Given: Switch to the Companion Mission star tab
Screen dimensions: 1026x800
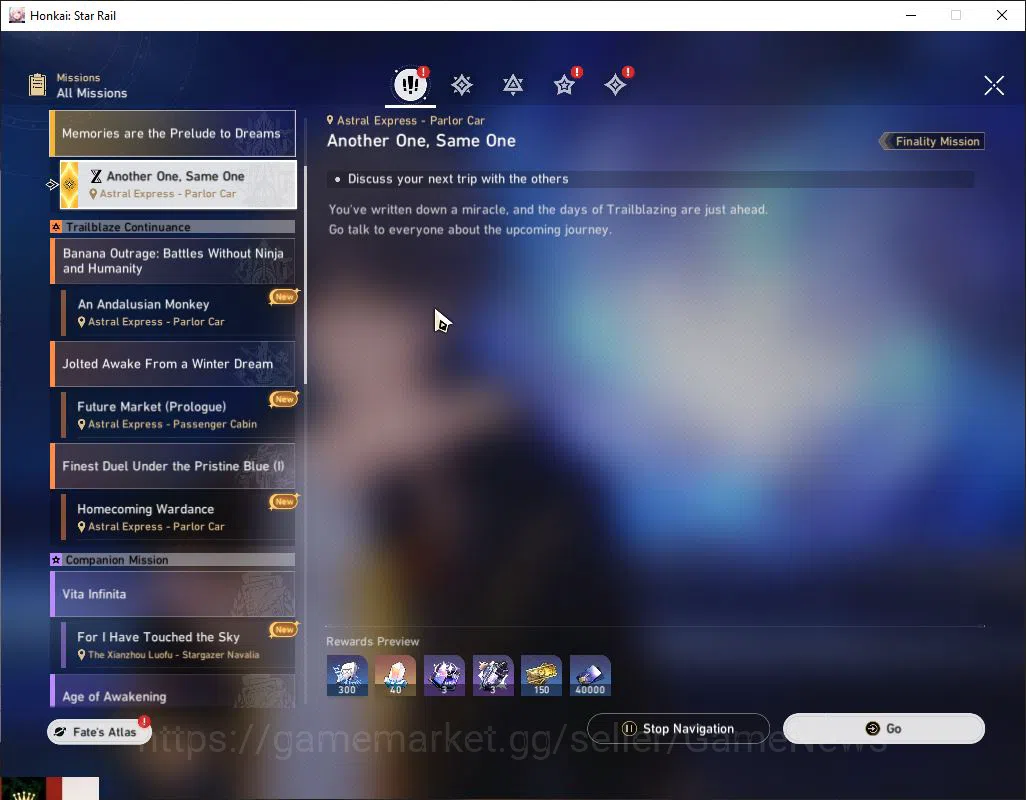Looking at the screenshot, I should [564, 85].
